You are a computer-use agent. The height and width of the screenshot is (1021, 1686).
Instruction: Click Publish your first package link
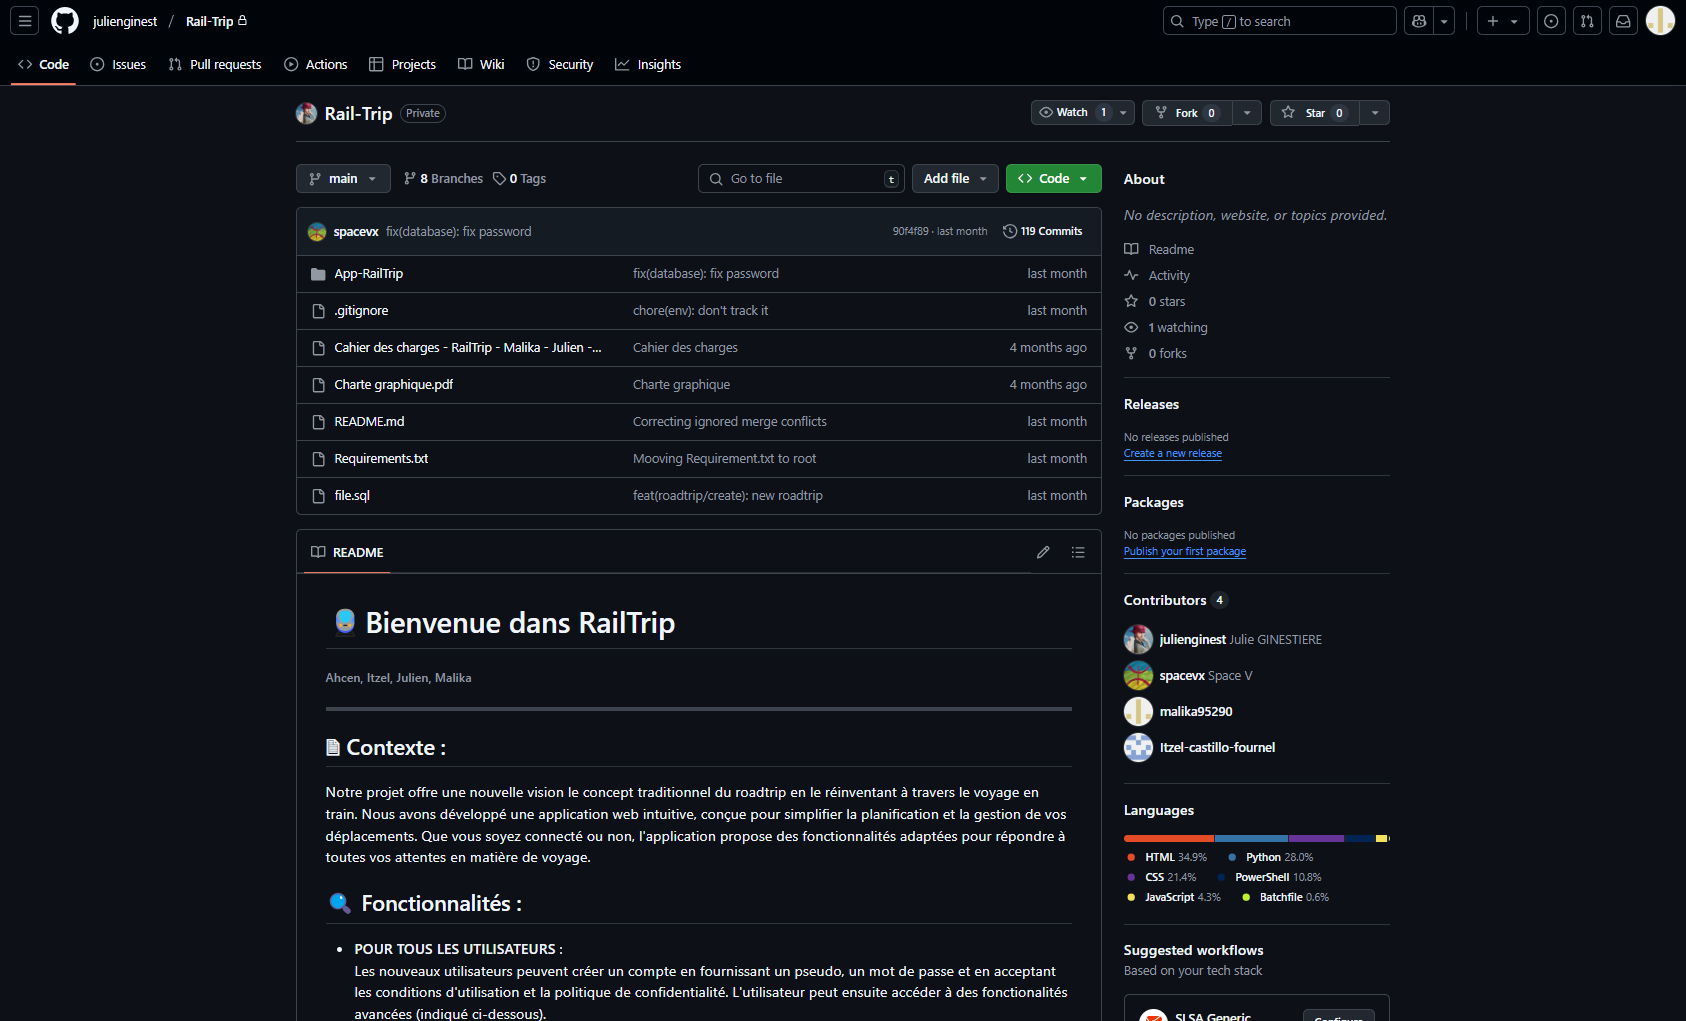click(x=1184, y=551)
